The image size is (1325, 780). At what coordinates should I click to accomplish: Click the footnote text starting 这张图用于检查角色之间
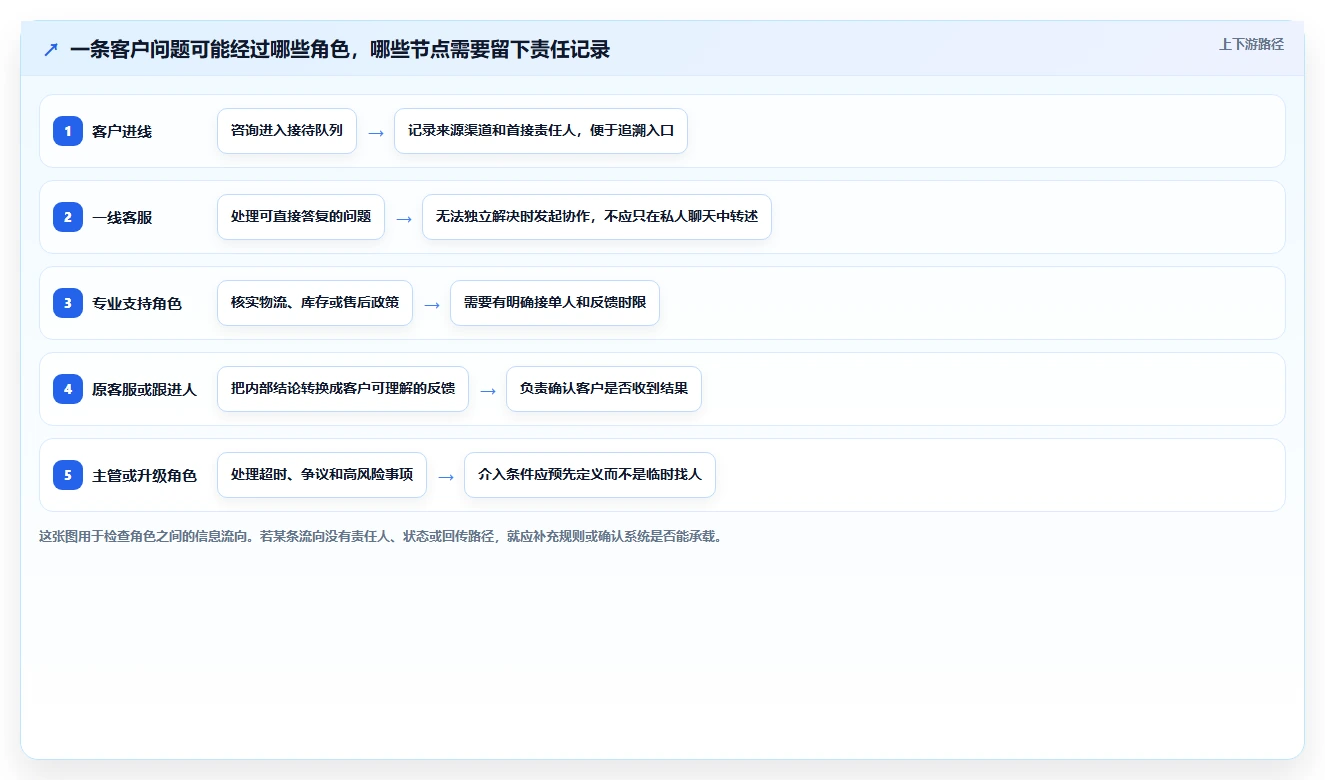pyautogui.click(x=380, y=536)
